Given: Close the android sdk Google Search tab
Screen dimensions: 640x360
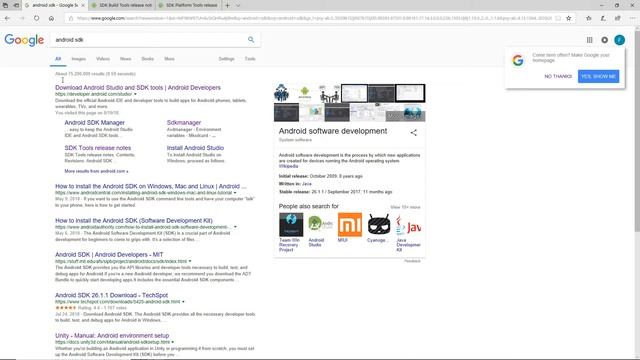Looking at the screenshot, I should point(83,5).
